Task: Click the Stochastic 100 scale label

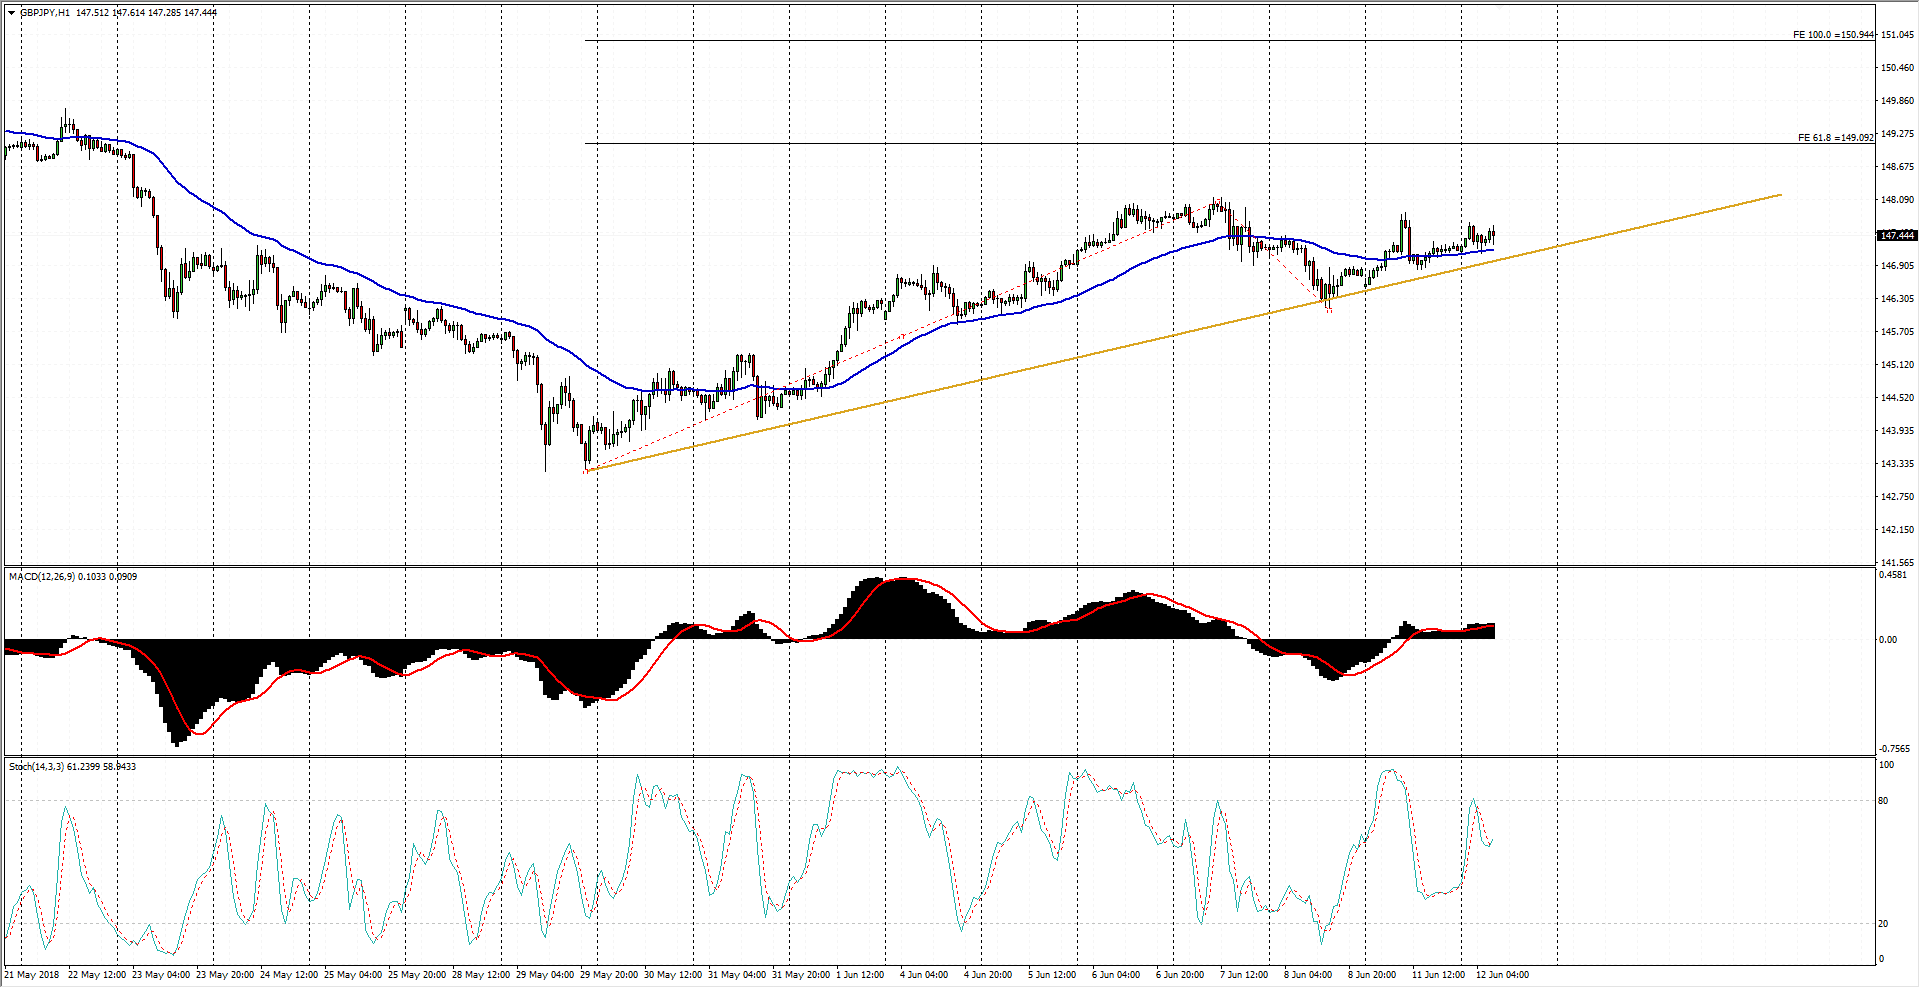Action: click(x=1887, y=766)
